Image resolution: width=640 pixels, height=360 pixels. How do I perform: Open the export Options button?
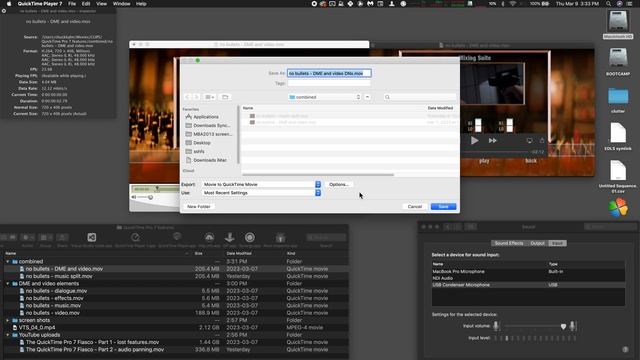(x=339, y=184)
